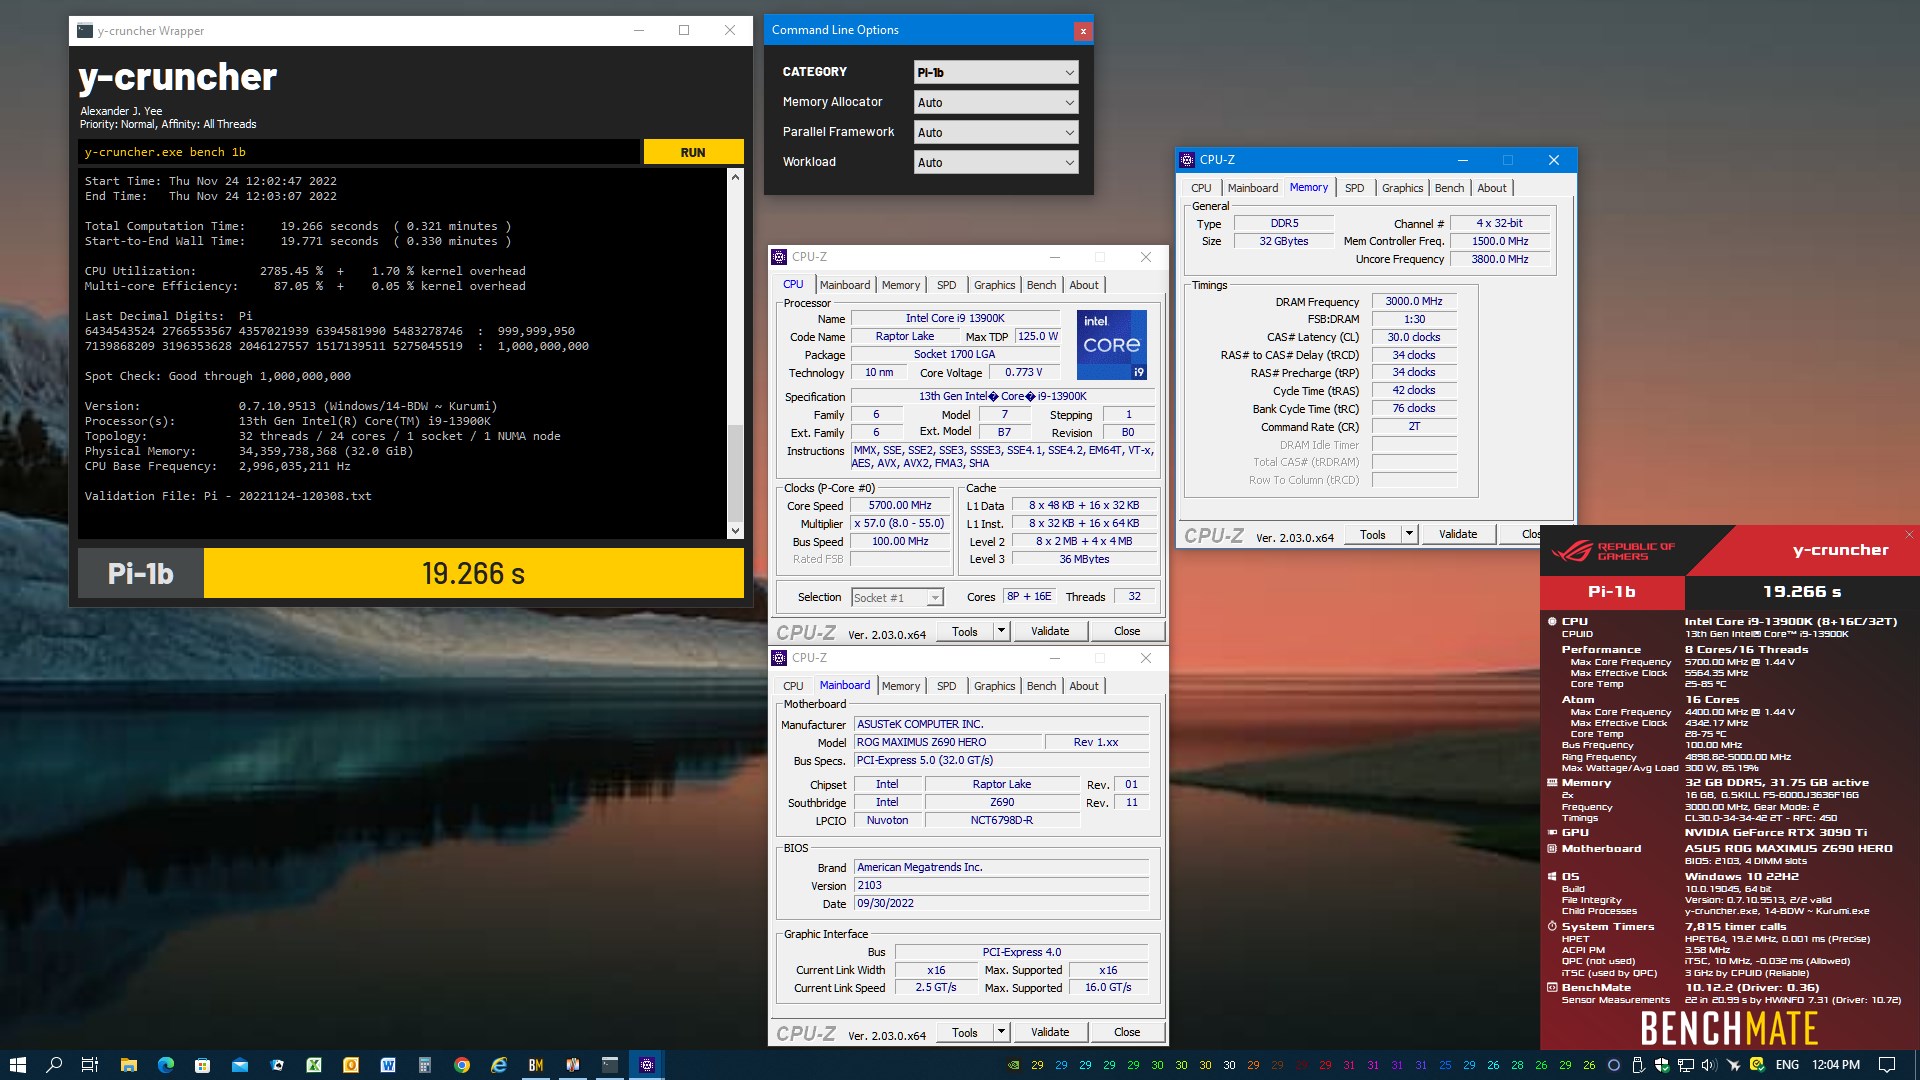Open the CATEGORY dropdown showing Pi-1b

[996, 72]
